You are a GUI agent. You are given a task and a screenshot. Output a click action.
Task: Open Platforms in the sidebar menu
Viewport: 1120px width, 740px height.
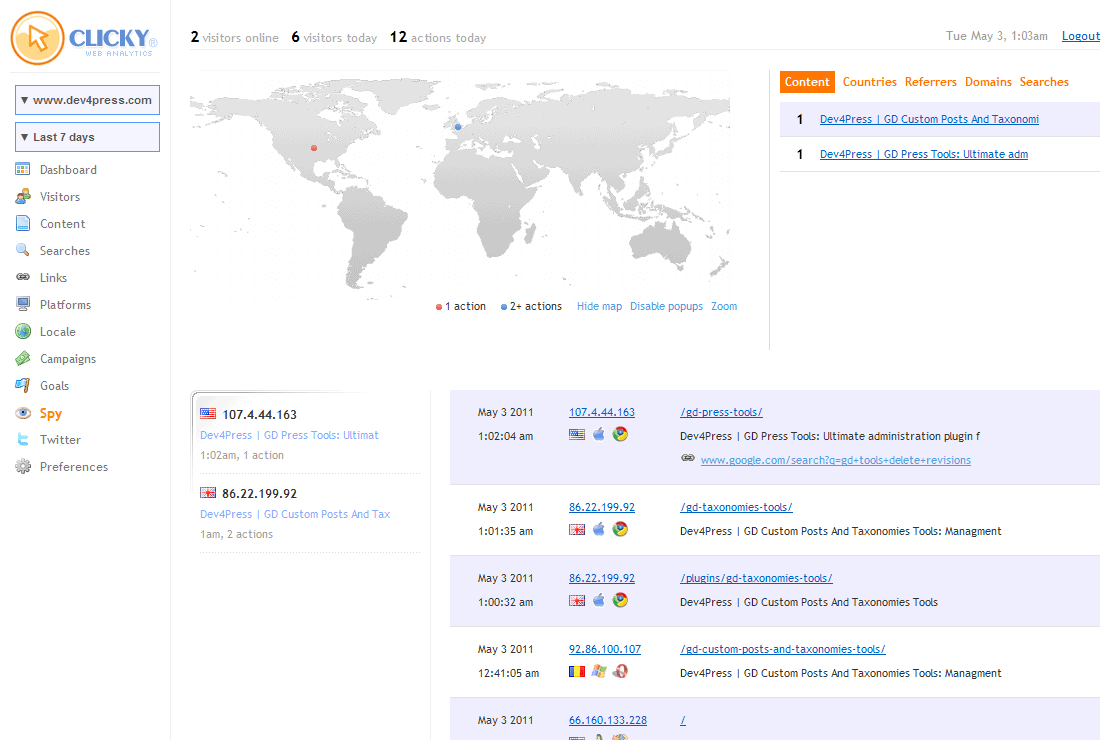pyautogui.click(x=65, y=305)
